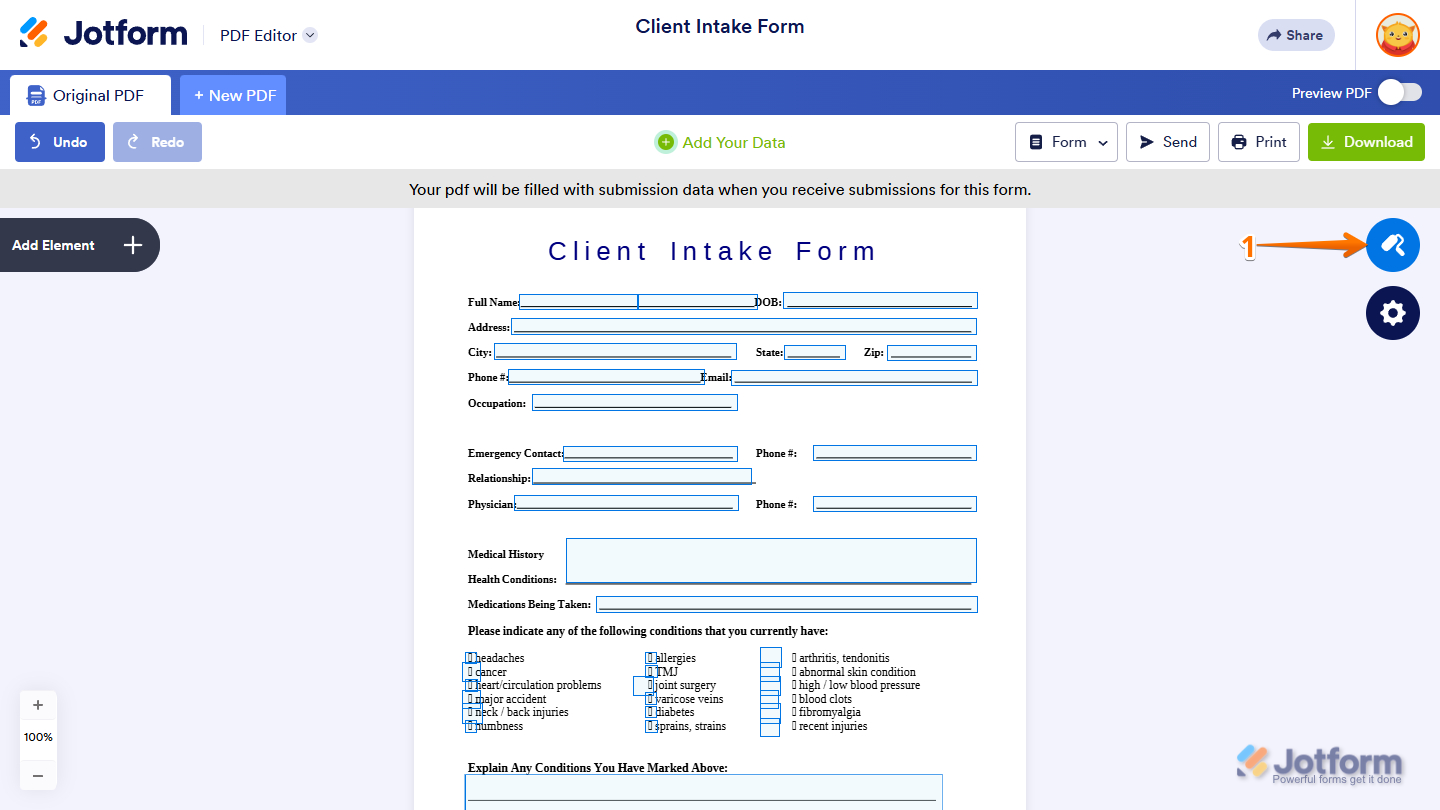Open the PDF settings gear

1393,313
